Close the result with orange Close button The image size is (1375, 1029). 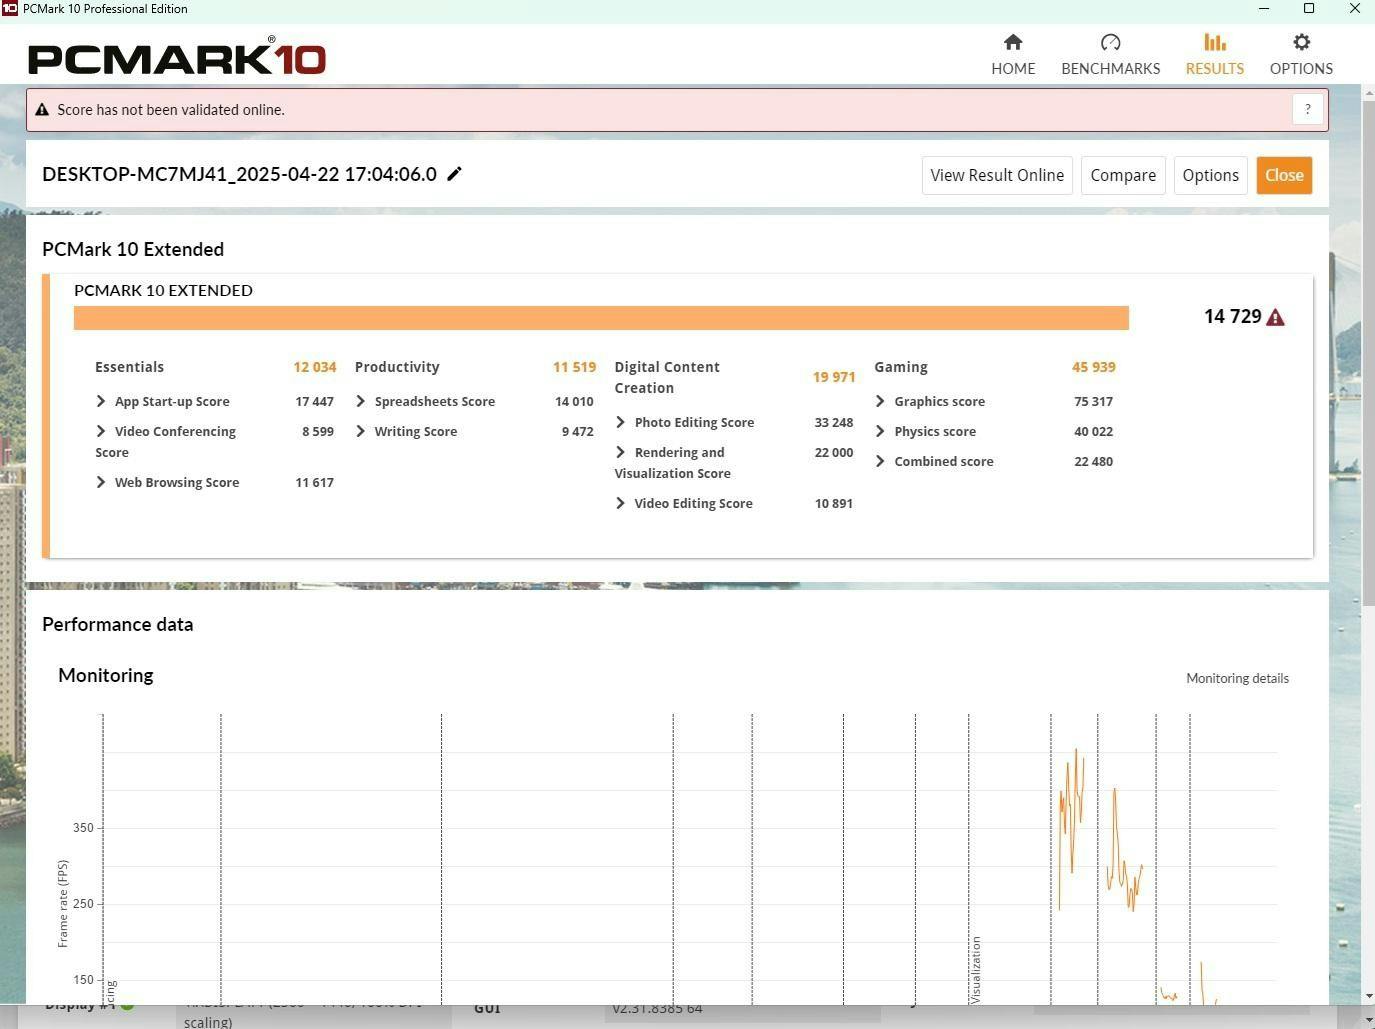(x=1284, y=175)
